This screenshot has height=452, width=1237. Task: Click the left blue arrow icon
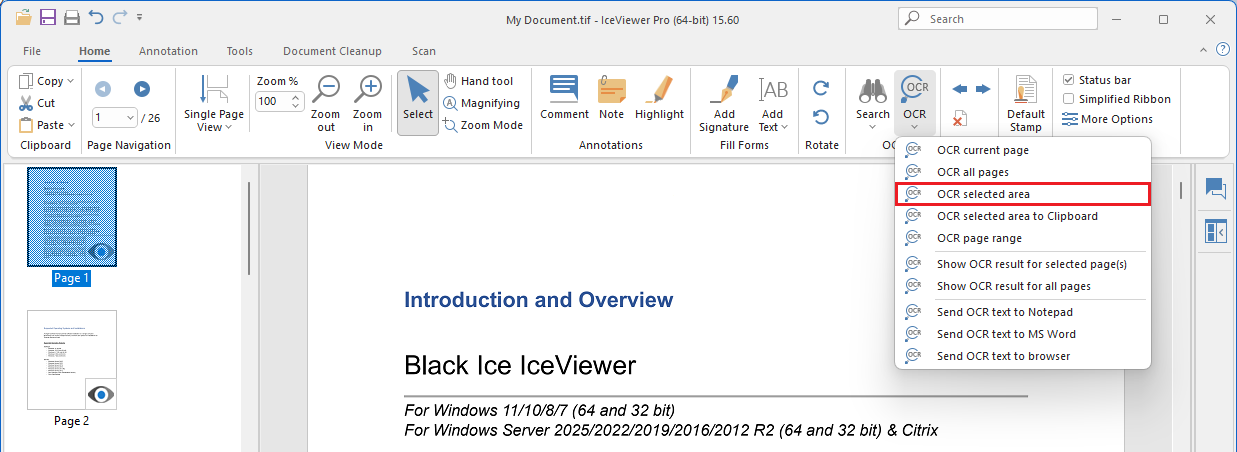(x=960, y=89)
